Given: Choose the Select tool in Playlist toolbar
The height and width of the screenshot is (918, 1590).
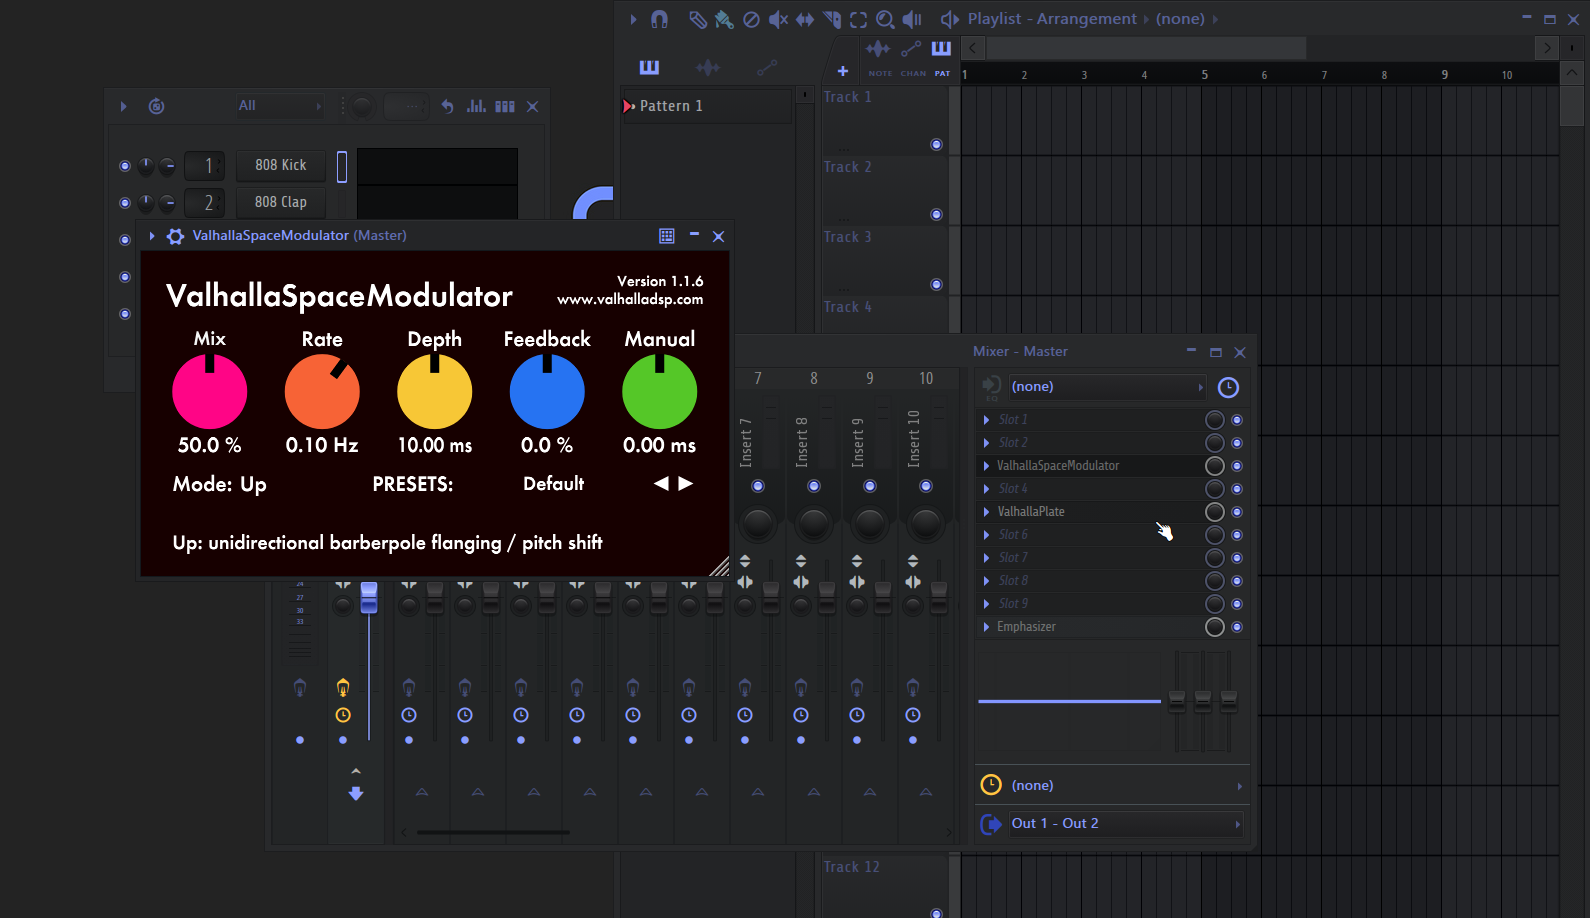Looking at the screenshot, I should (x=858, y=19).
